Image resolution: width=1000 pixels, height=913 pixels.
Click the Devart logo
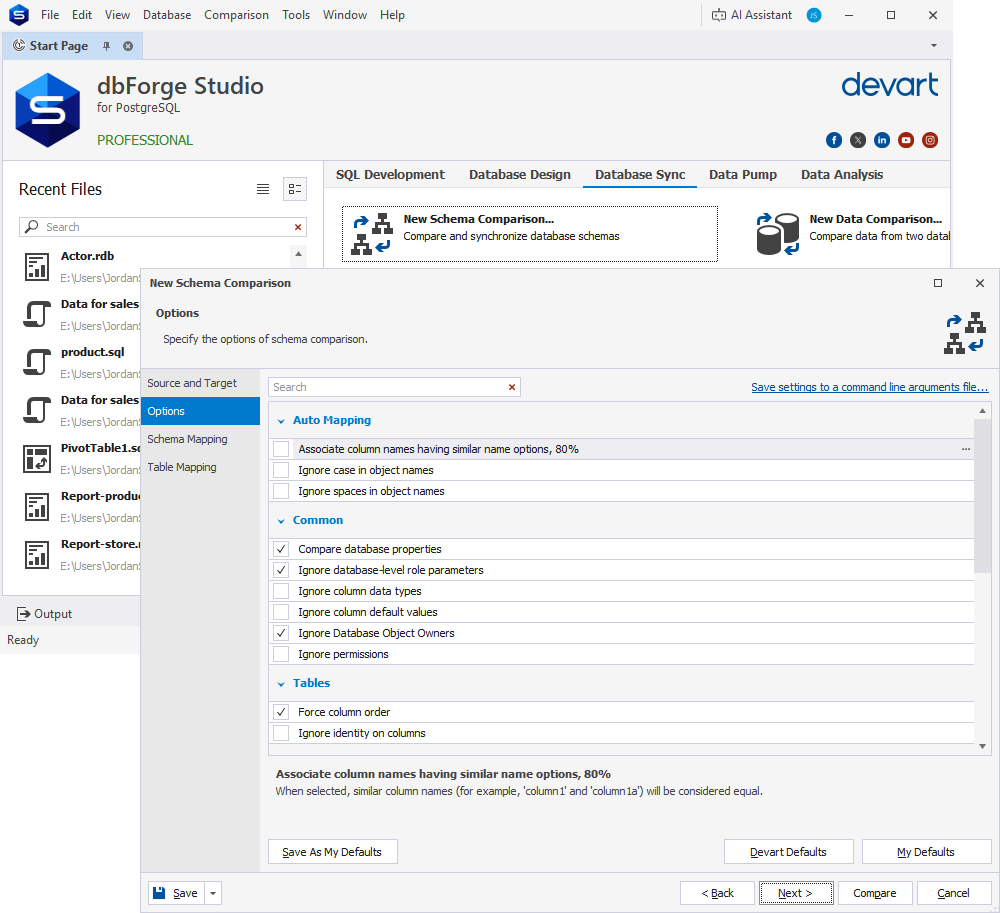(890, 85)
